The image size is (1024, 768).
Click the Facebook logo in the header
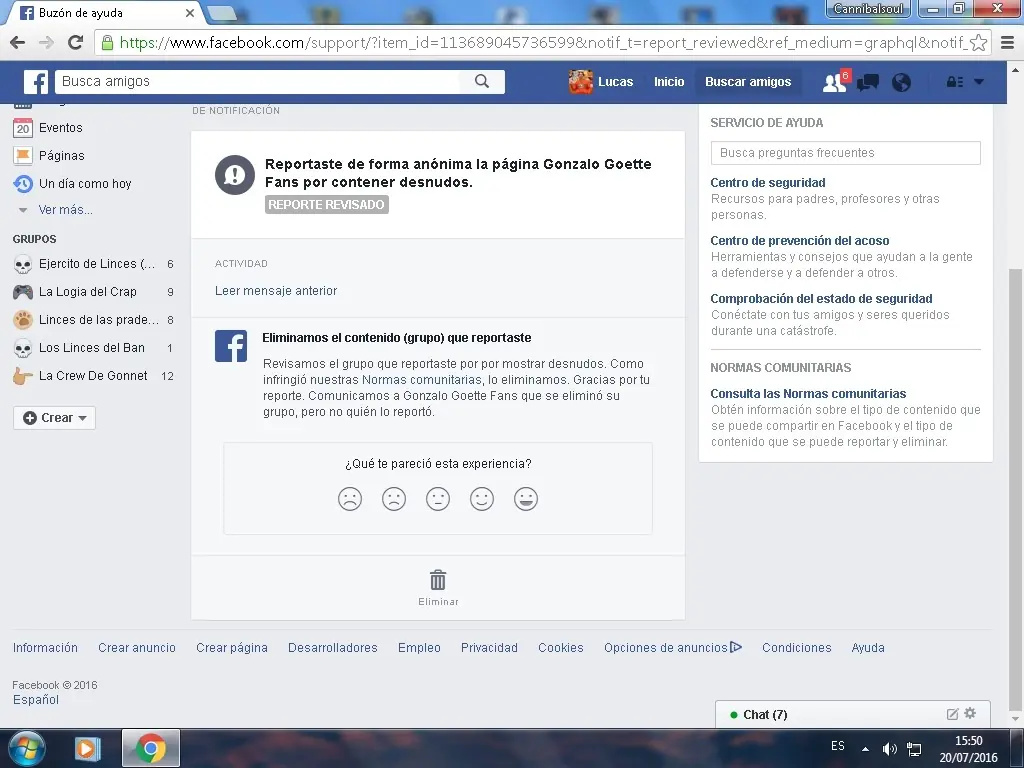click(x=36, y=82)
